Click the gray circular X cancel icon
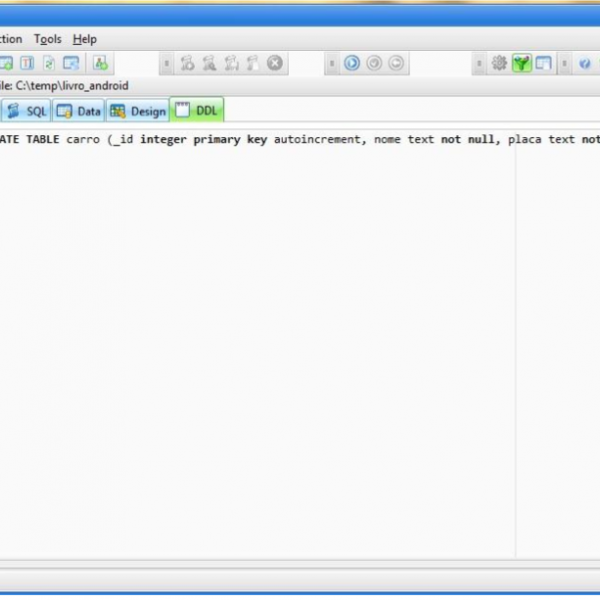 274,63
